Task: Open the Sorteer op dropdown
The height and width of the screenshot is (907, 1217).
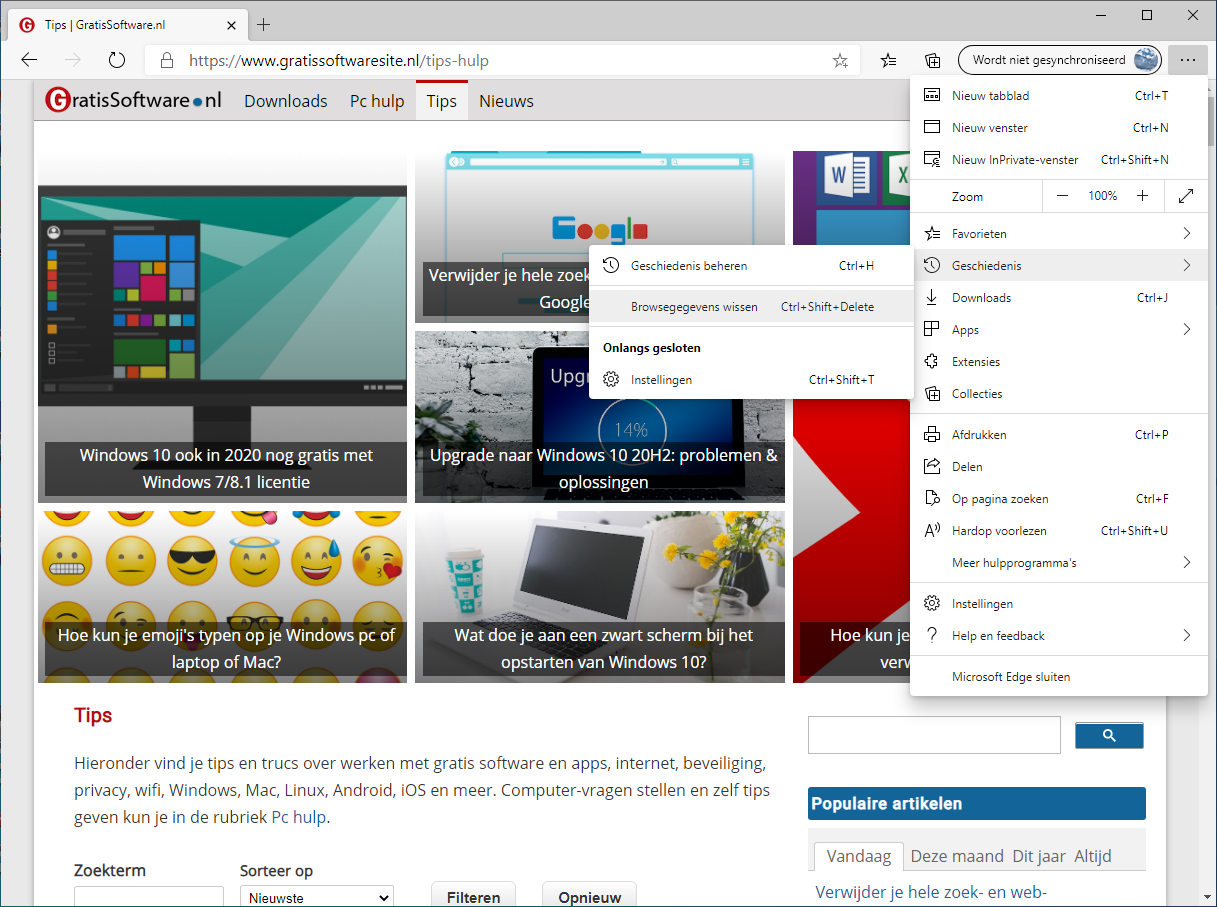Action: [x=317, y=897]
